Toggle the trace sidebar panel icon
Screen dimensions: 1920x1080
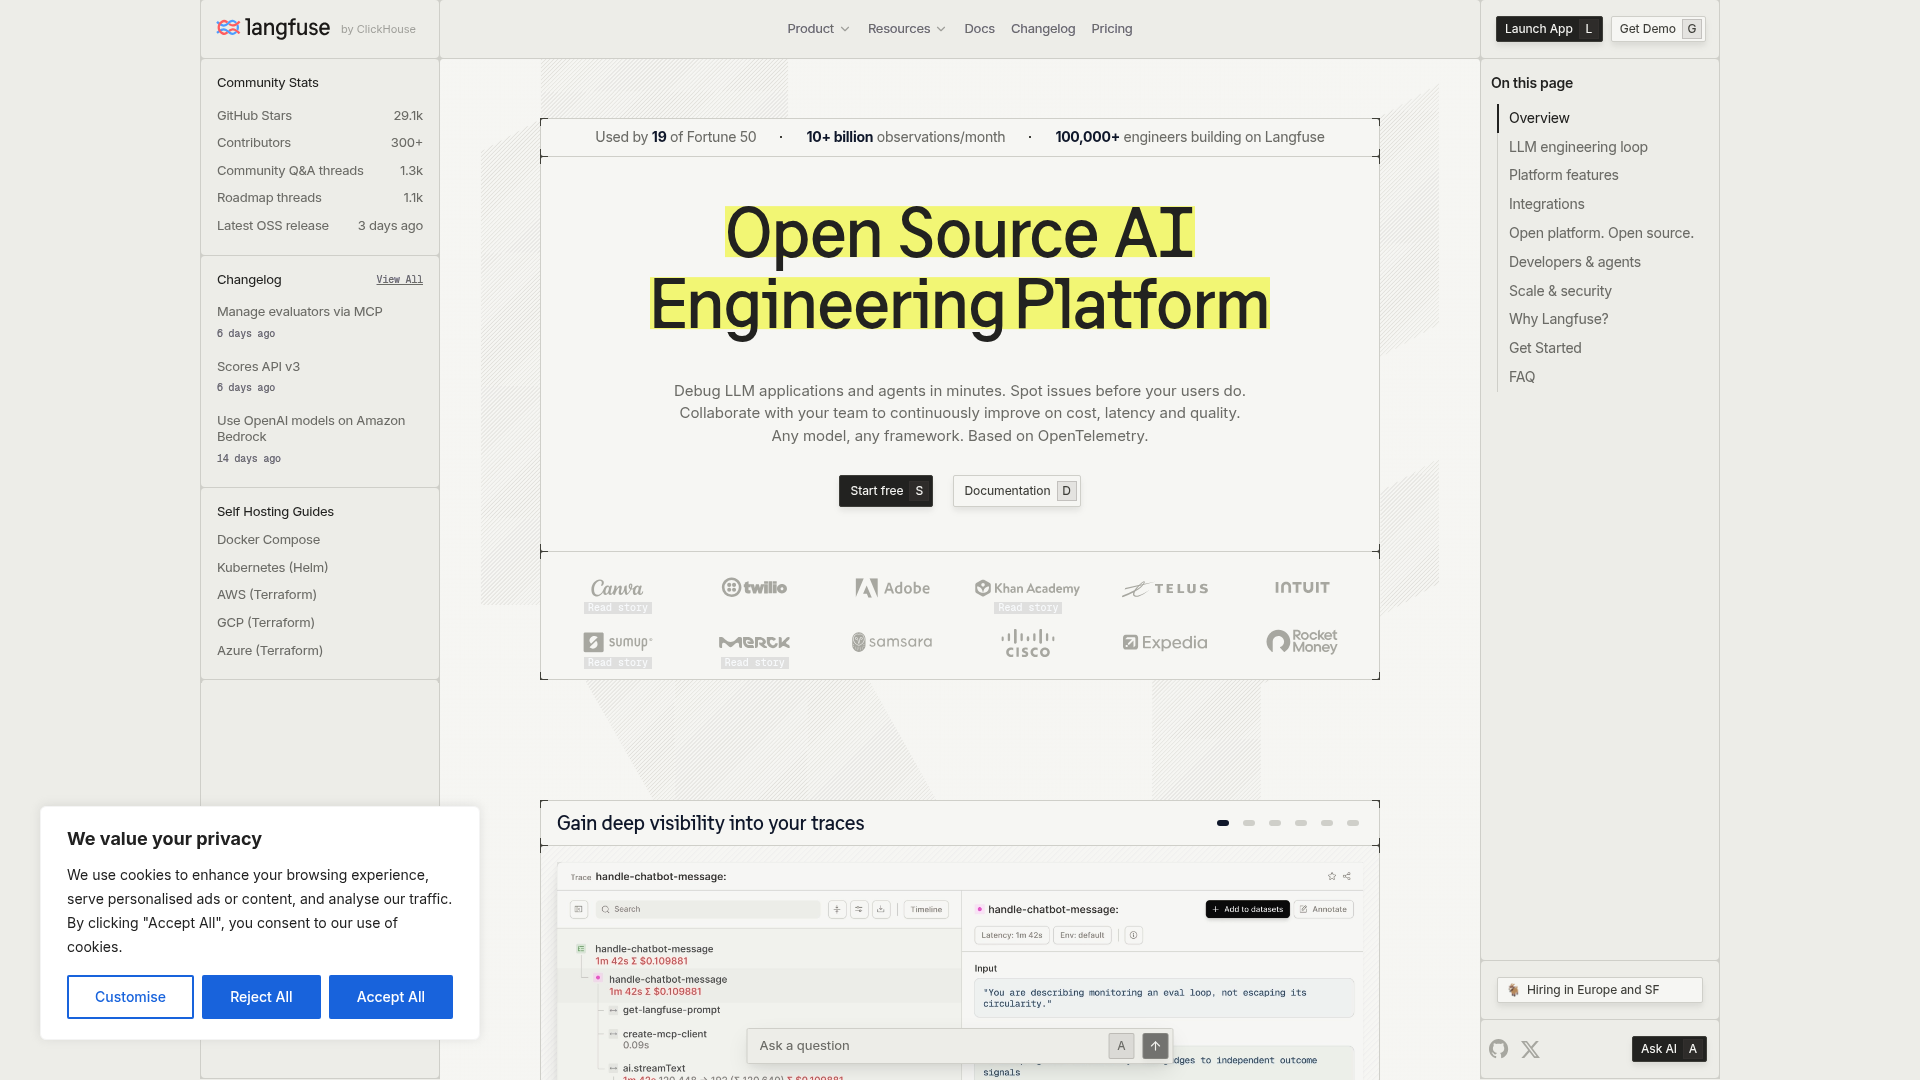[x=579, y=909]
